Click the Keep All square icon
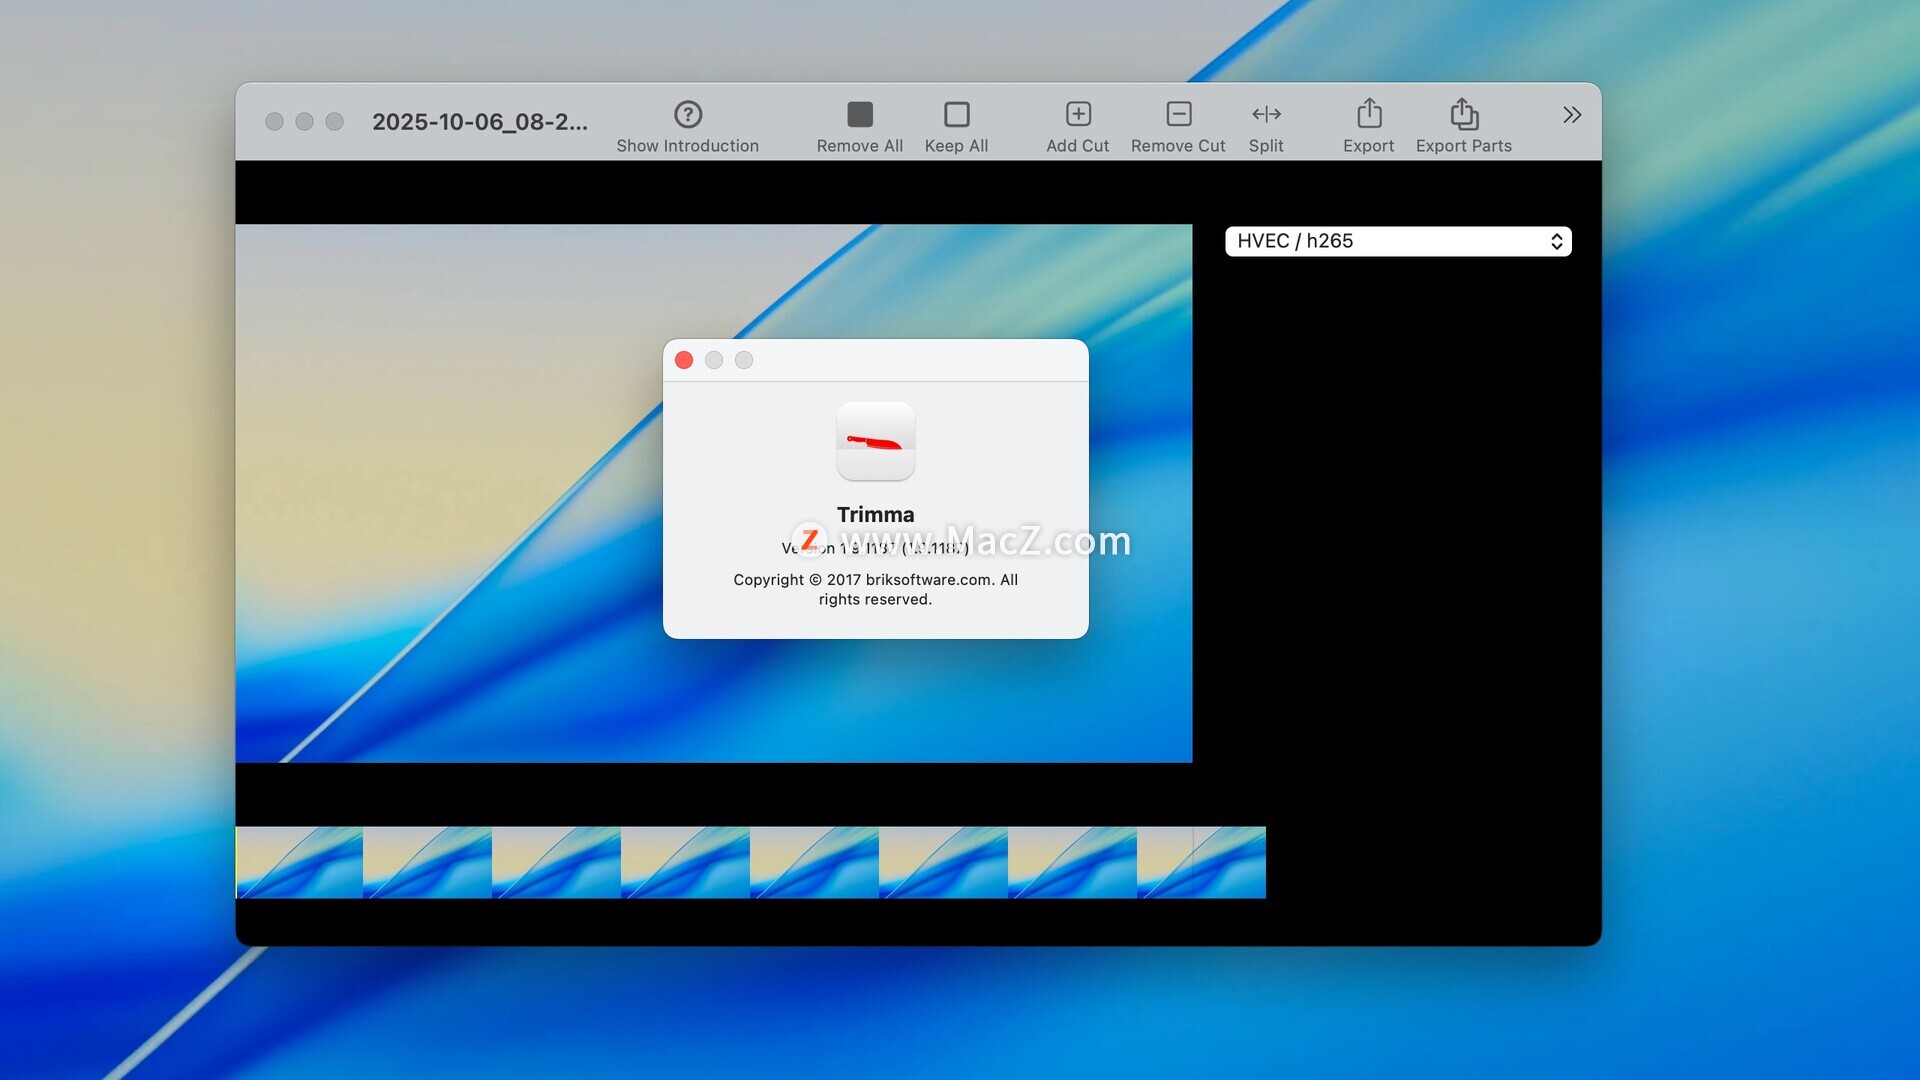This screenshot has height=1080, width=1920. click(x=956, y=114)
